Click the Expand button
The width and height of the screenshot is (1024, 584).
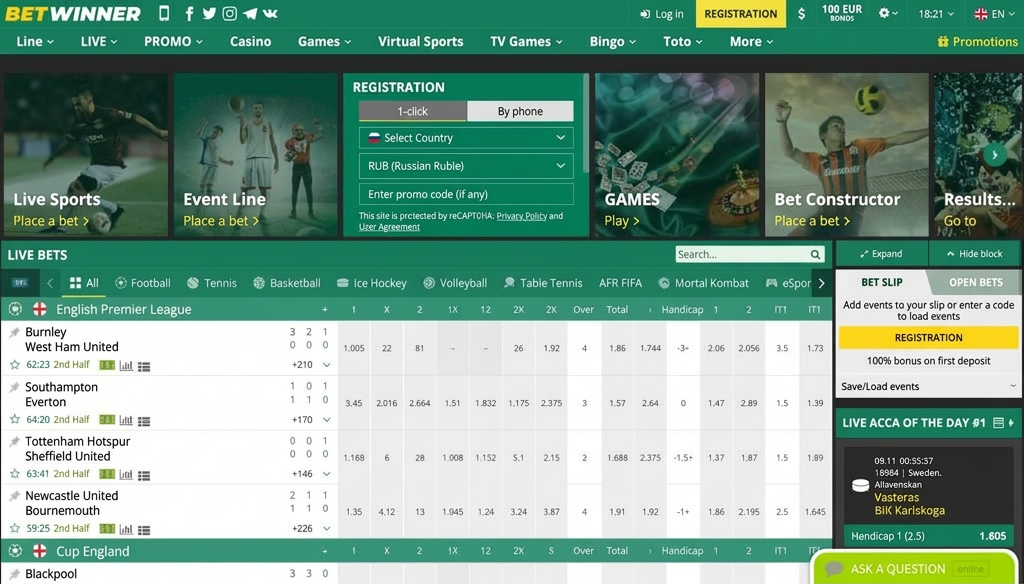[x=881, y=254]
